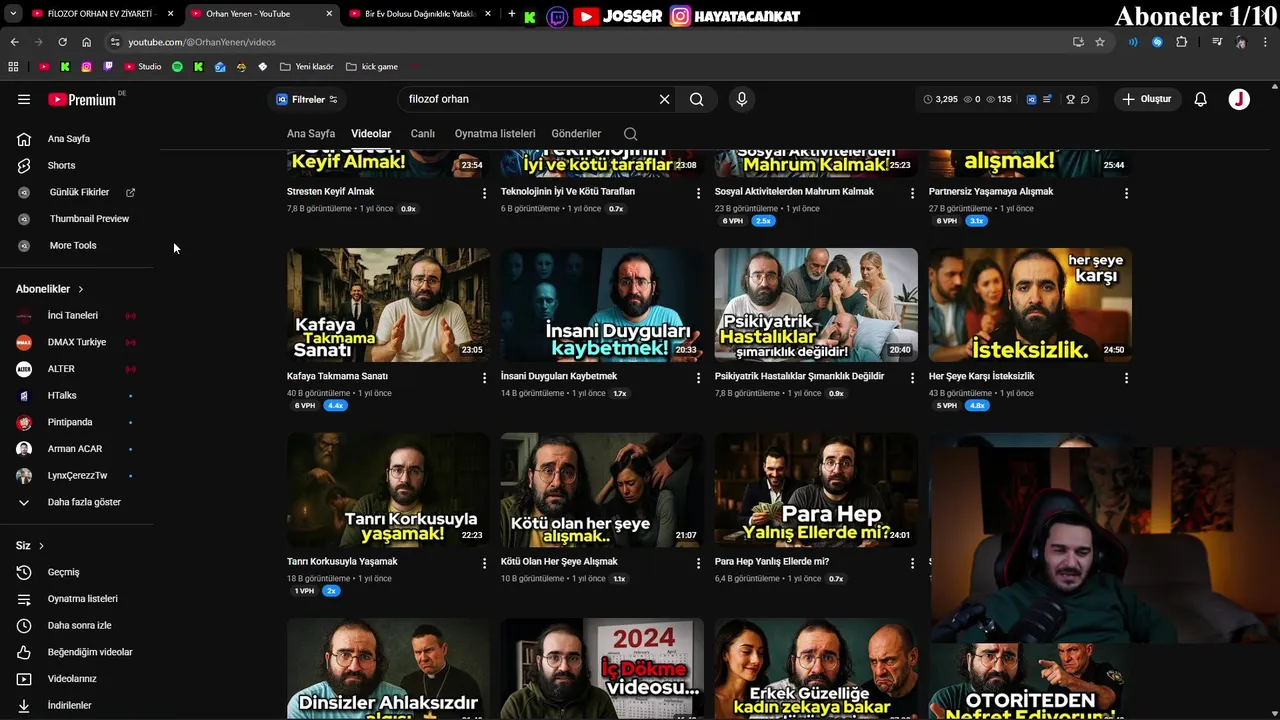This screenshot has width=1280, height=720.
Task: Click the address bar URL
Action: (202, 42)
